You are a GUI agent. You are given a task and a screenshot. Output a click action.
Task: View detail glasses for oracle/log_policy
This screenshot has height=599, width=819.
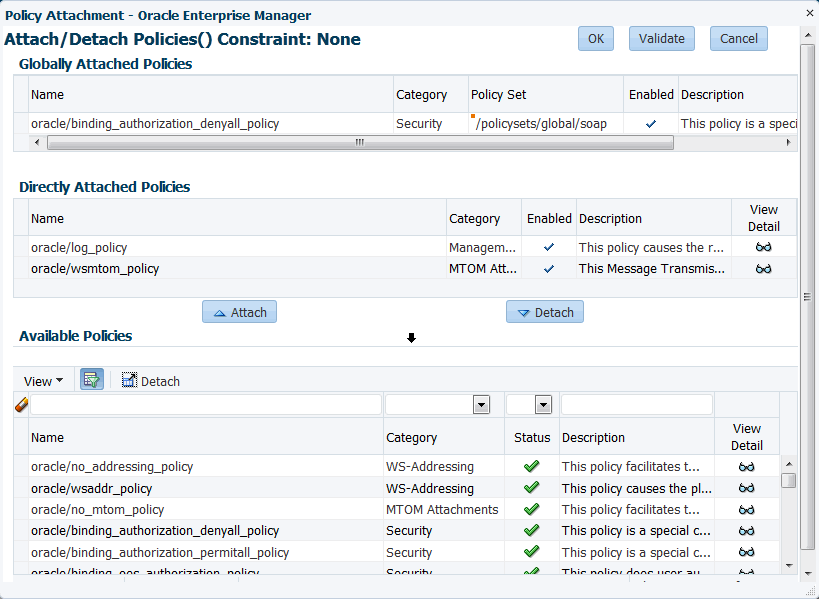tap(764, 247)
